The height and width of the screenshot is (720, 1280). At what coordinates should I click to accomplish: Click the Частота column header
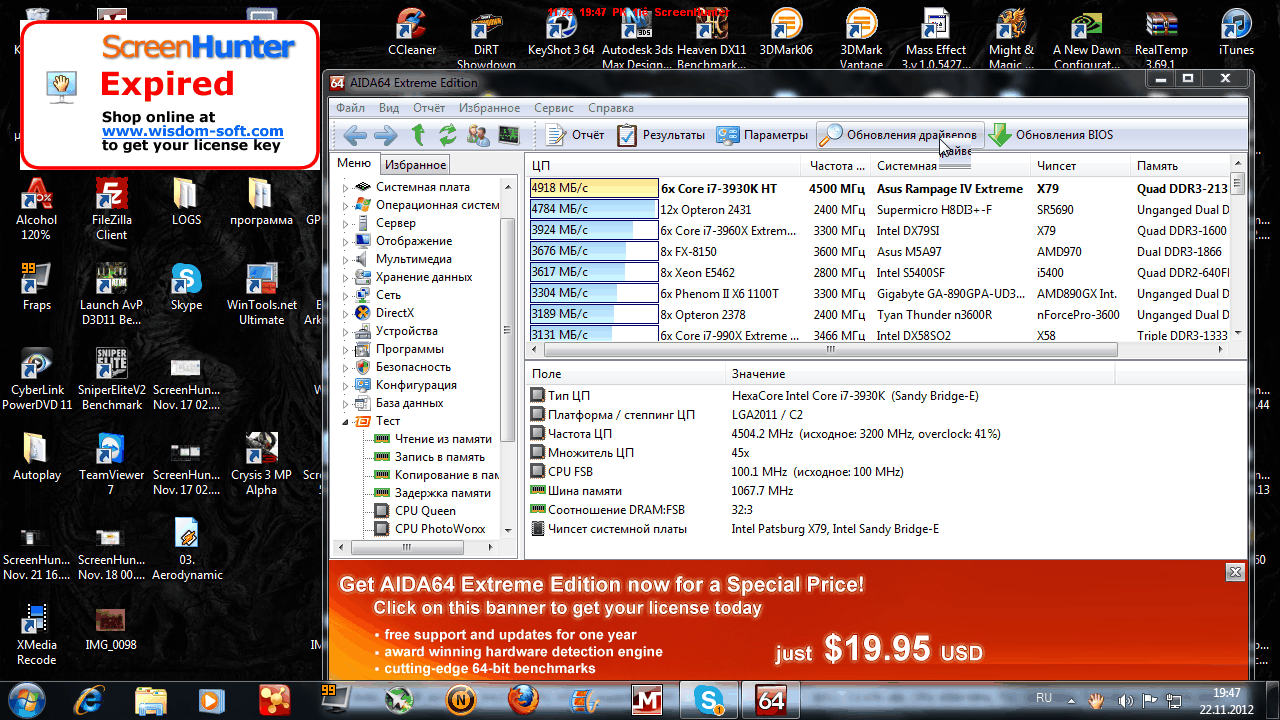pyautogui.click(x=832, y=166)
